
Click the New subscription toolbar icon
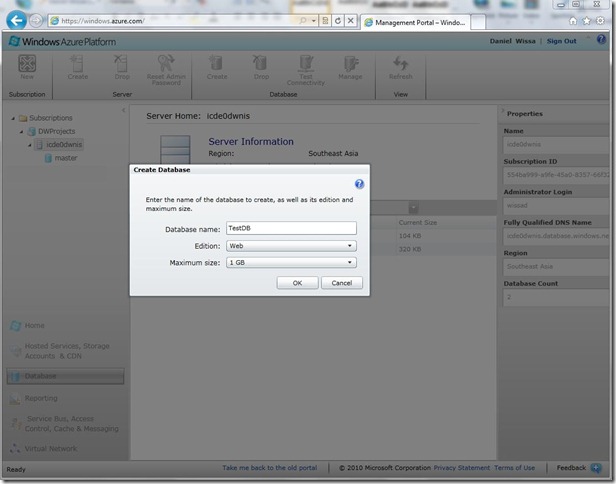tap(27, 67)
